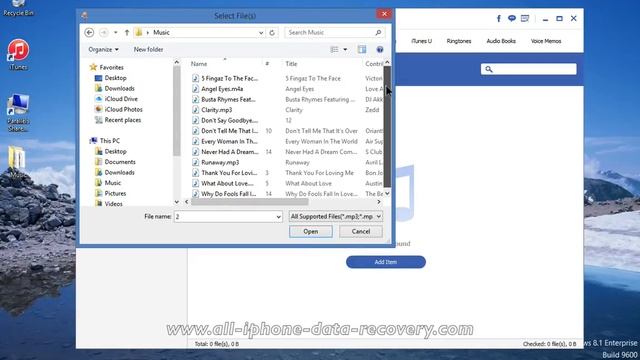
Task: Click the file list vertical scrollbar thumb
Action: (x=387, y=127)
